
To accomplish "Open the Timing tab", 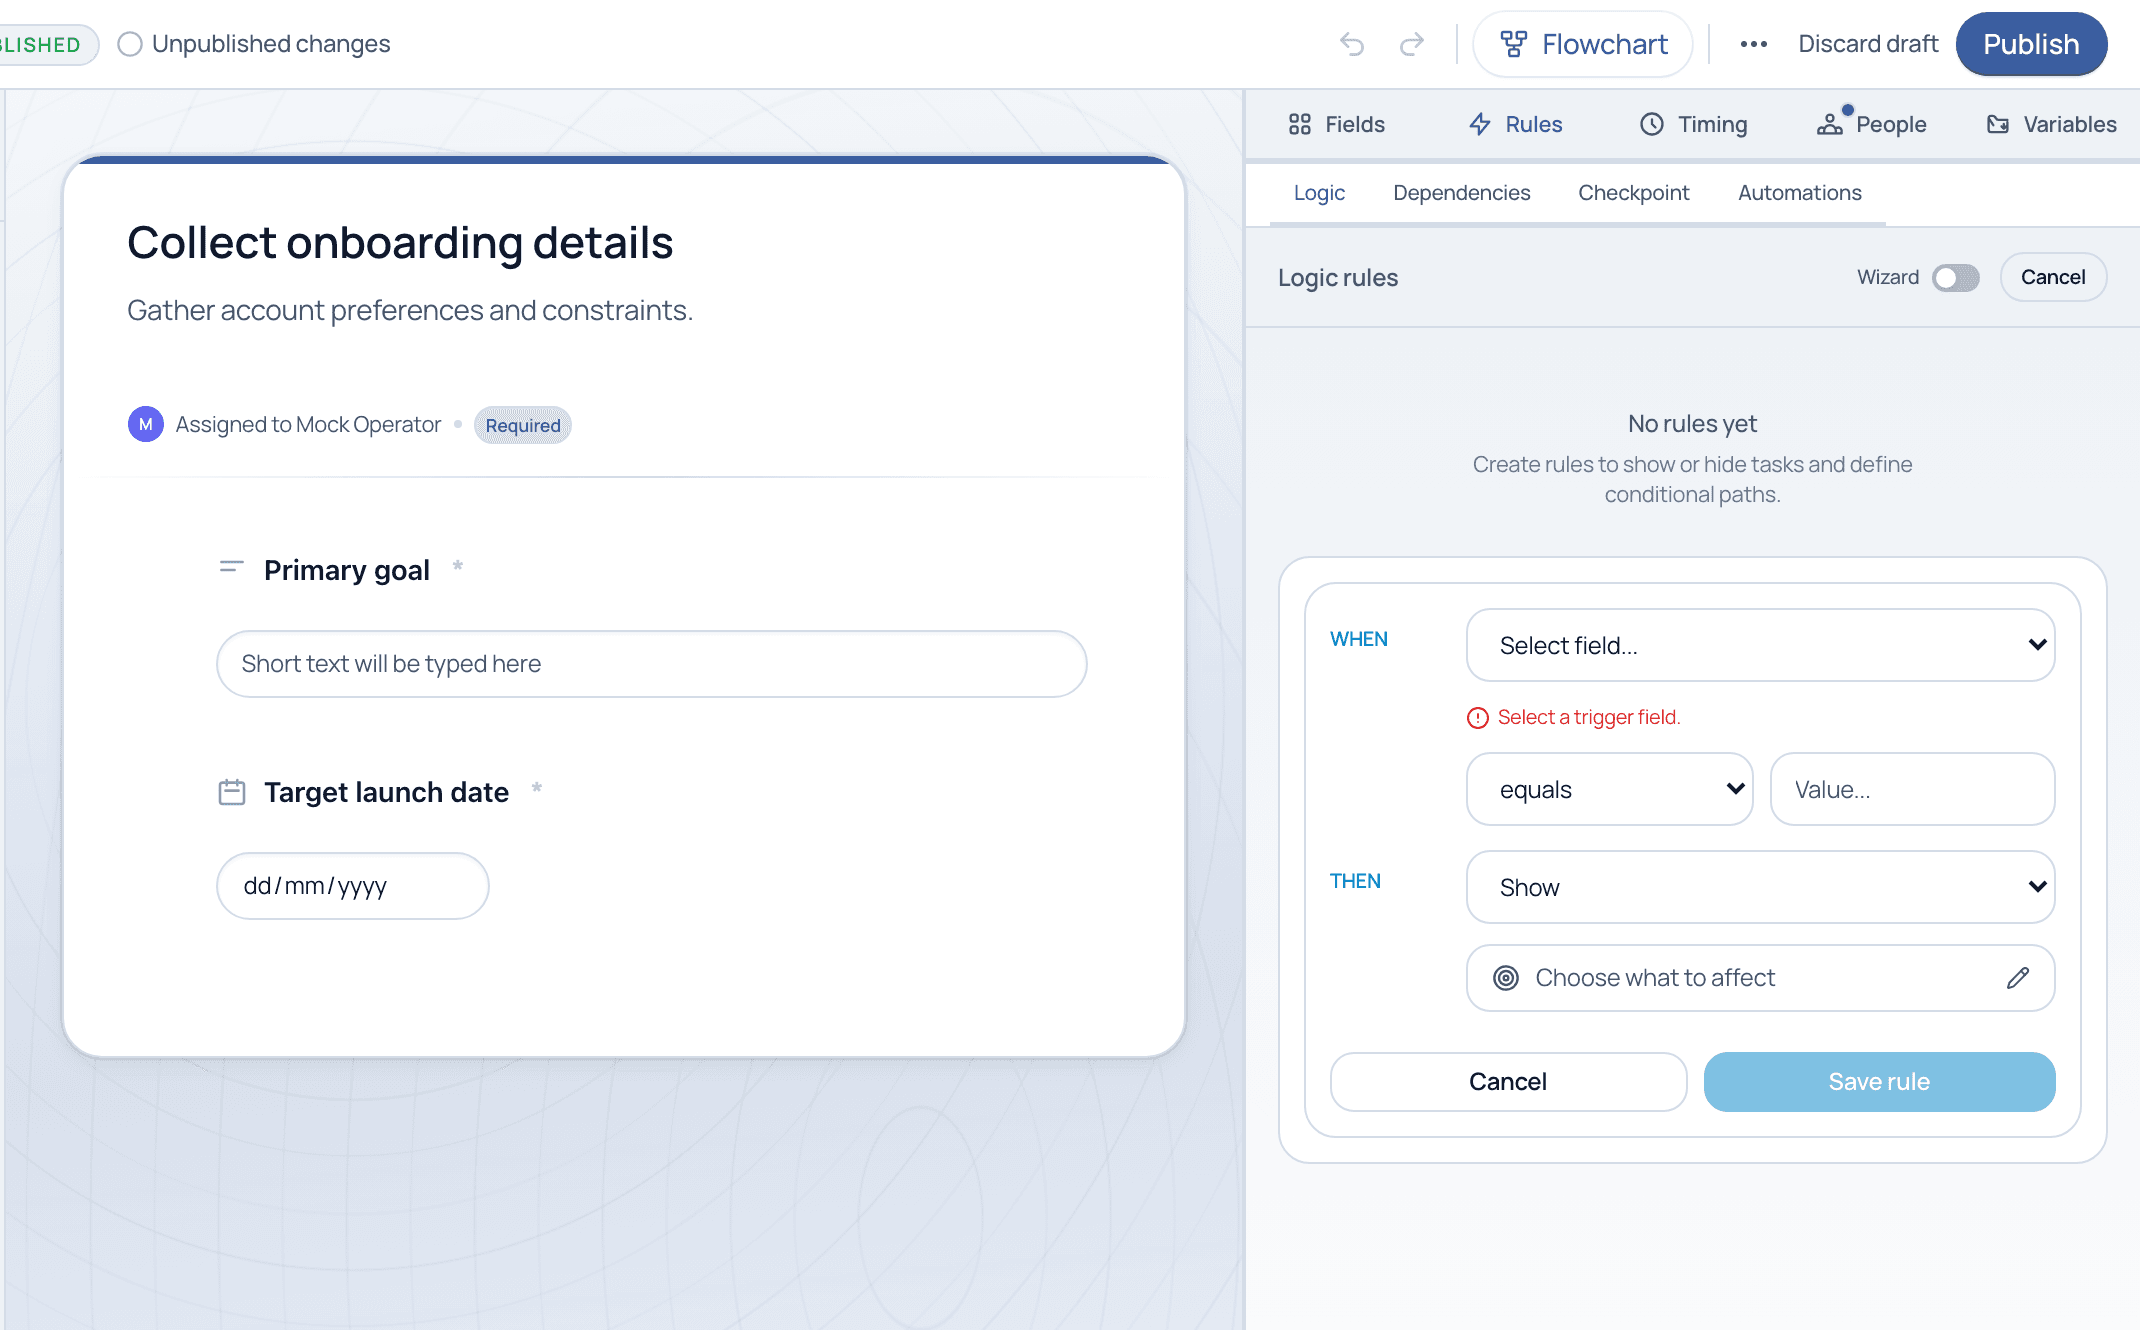I will click(x=1693, y=124).
